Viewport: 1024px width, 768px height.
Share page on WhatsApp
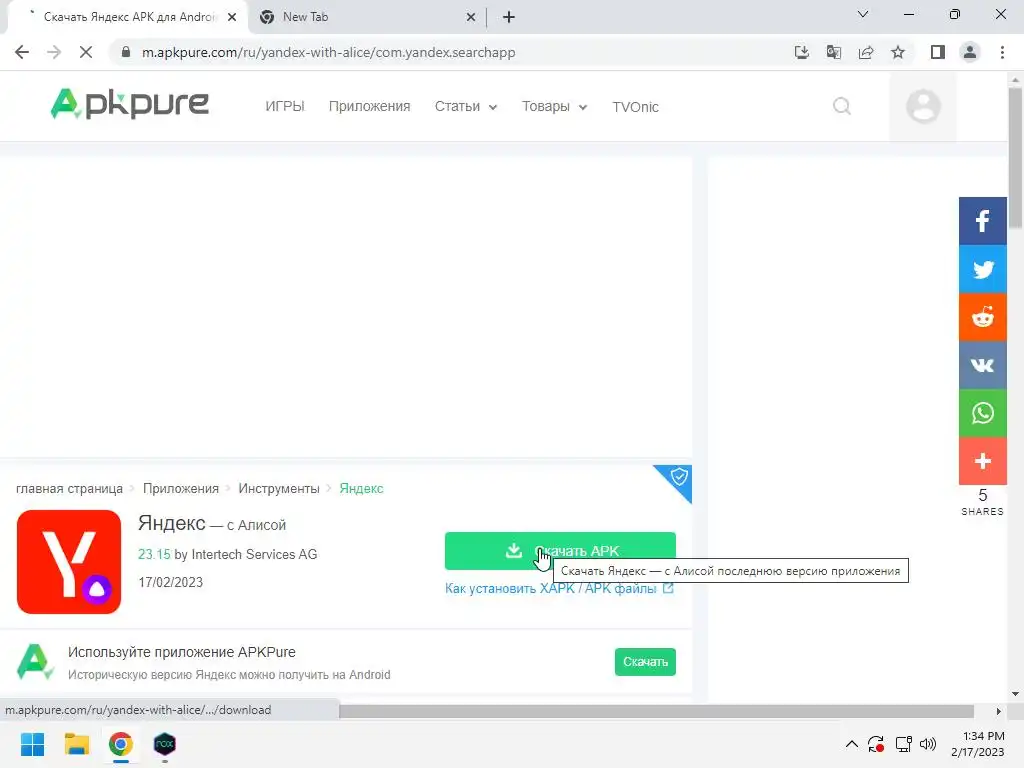[982, 413]
